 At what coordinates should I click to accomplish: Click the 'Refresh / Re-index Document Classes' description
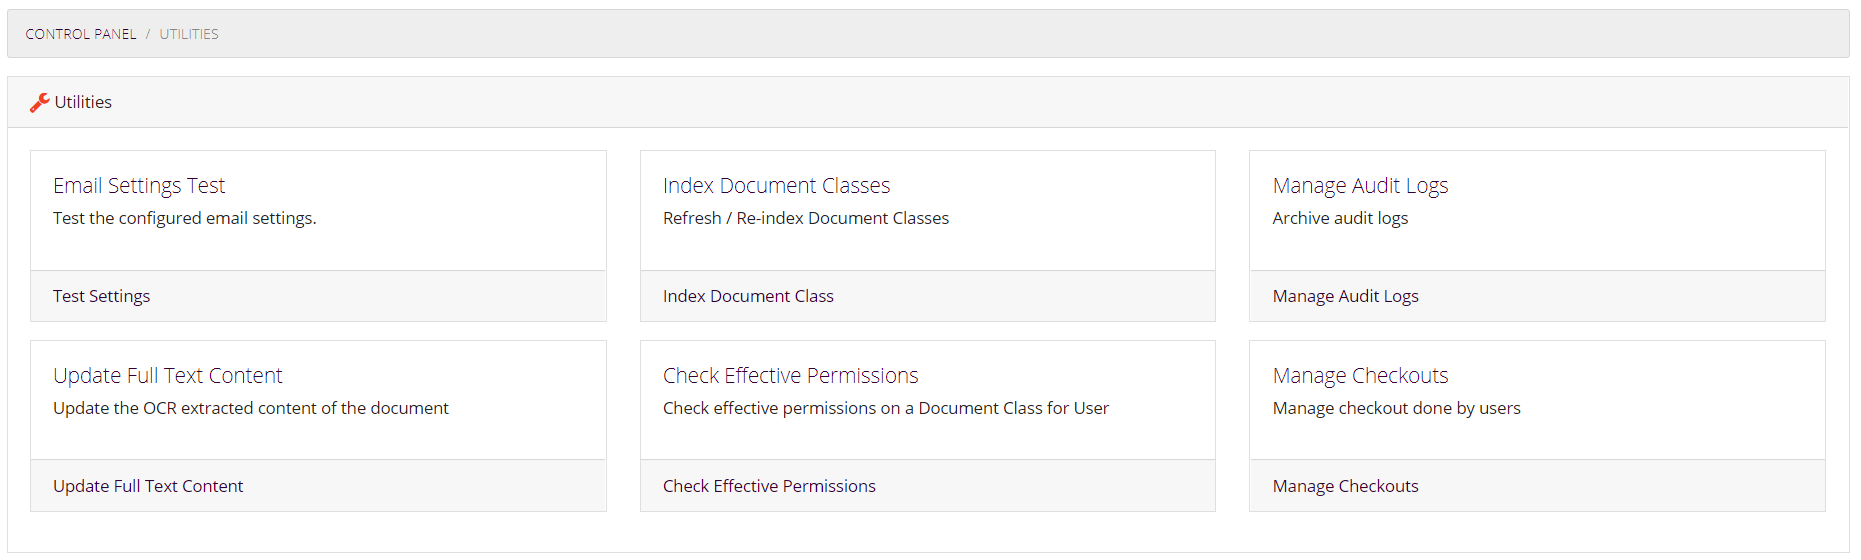point(806,218)
